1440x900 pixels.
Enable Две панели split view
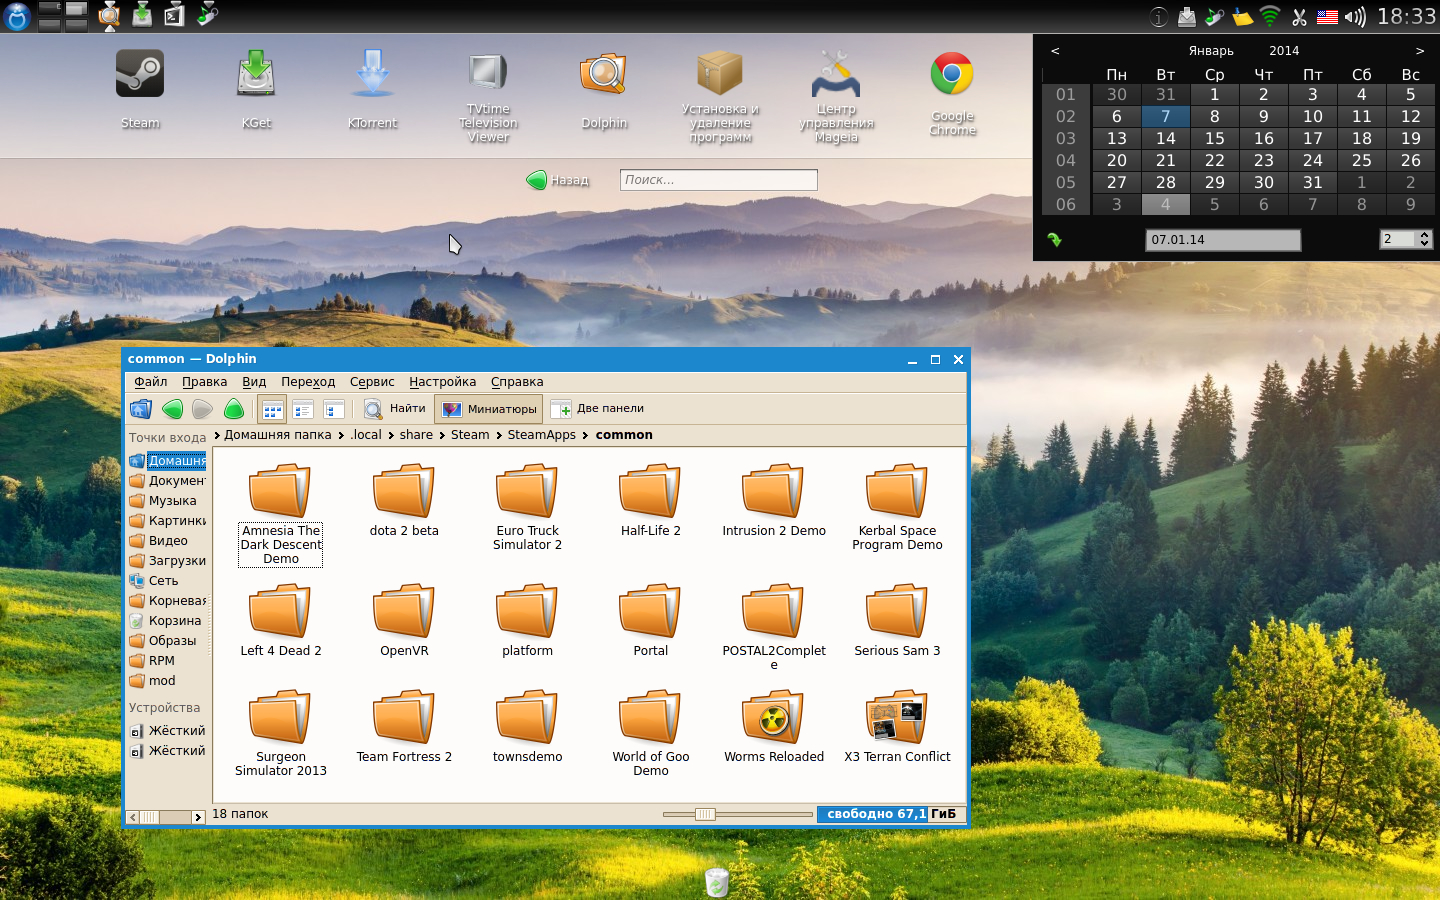(598, 409)
